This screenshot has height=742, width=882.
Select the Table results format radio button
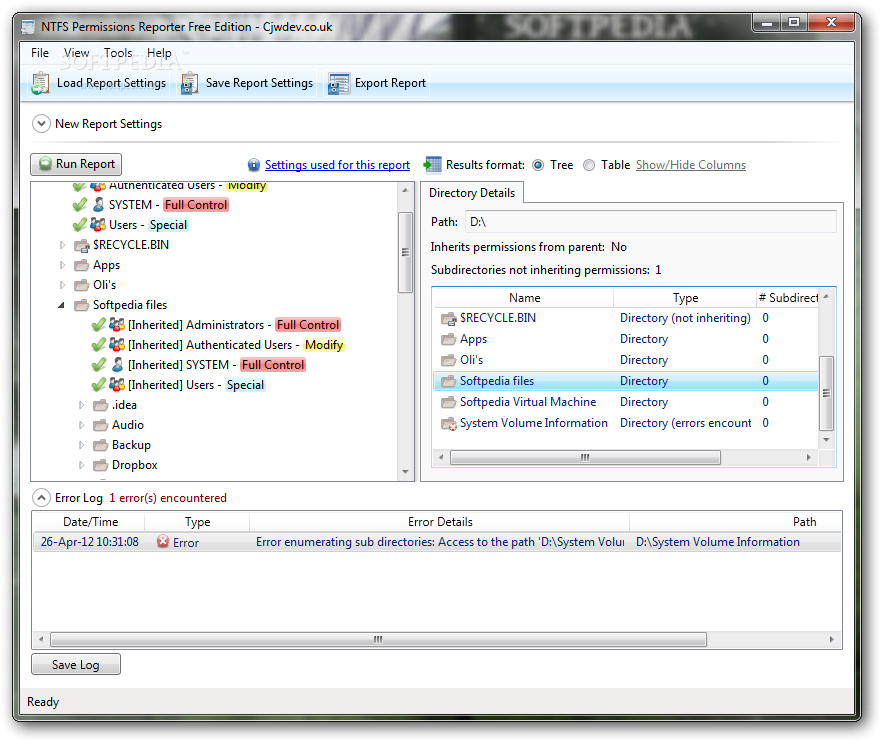(589, 165)
